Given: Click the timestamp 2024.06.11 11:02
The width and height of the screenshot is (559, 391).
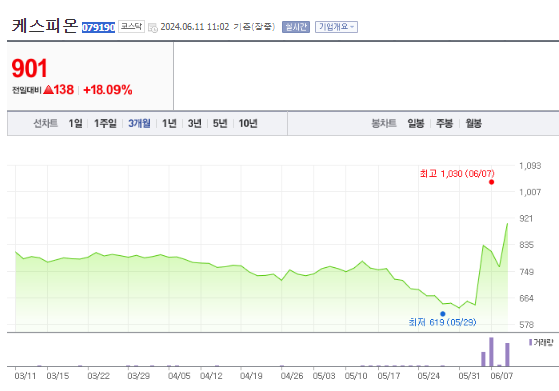Looking at the screenshot, I should coord(195,27).
